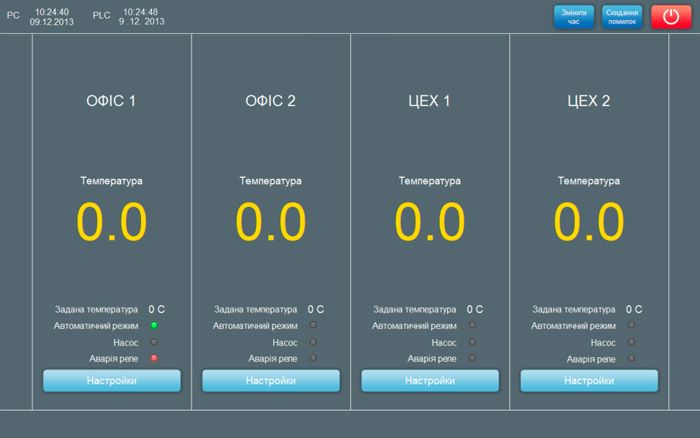The height and width of the screenshot is (438, 700).
Task: Open Настройки for ЦЕХ 2
Action: pos(589,381)
